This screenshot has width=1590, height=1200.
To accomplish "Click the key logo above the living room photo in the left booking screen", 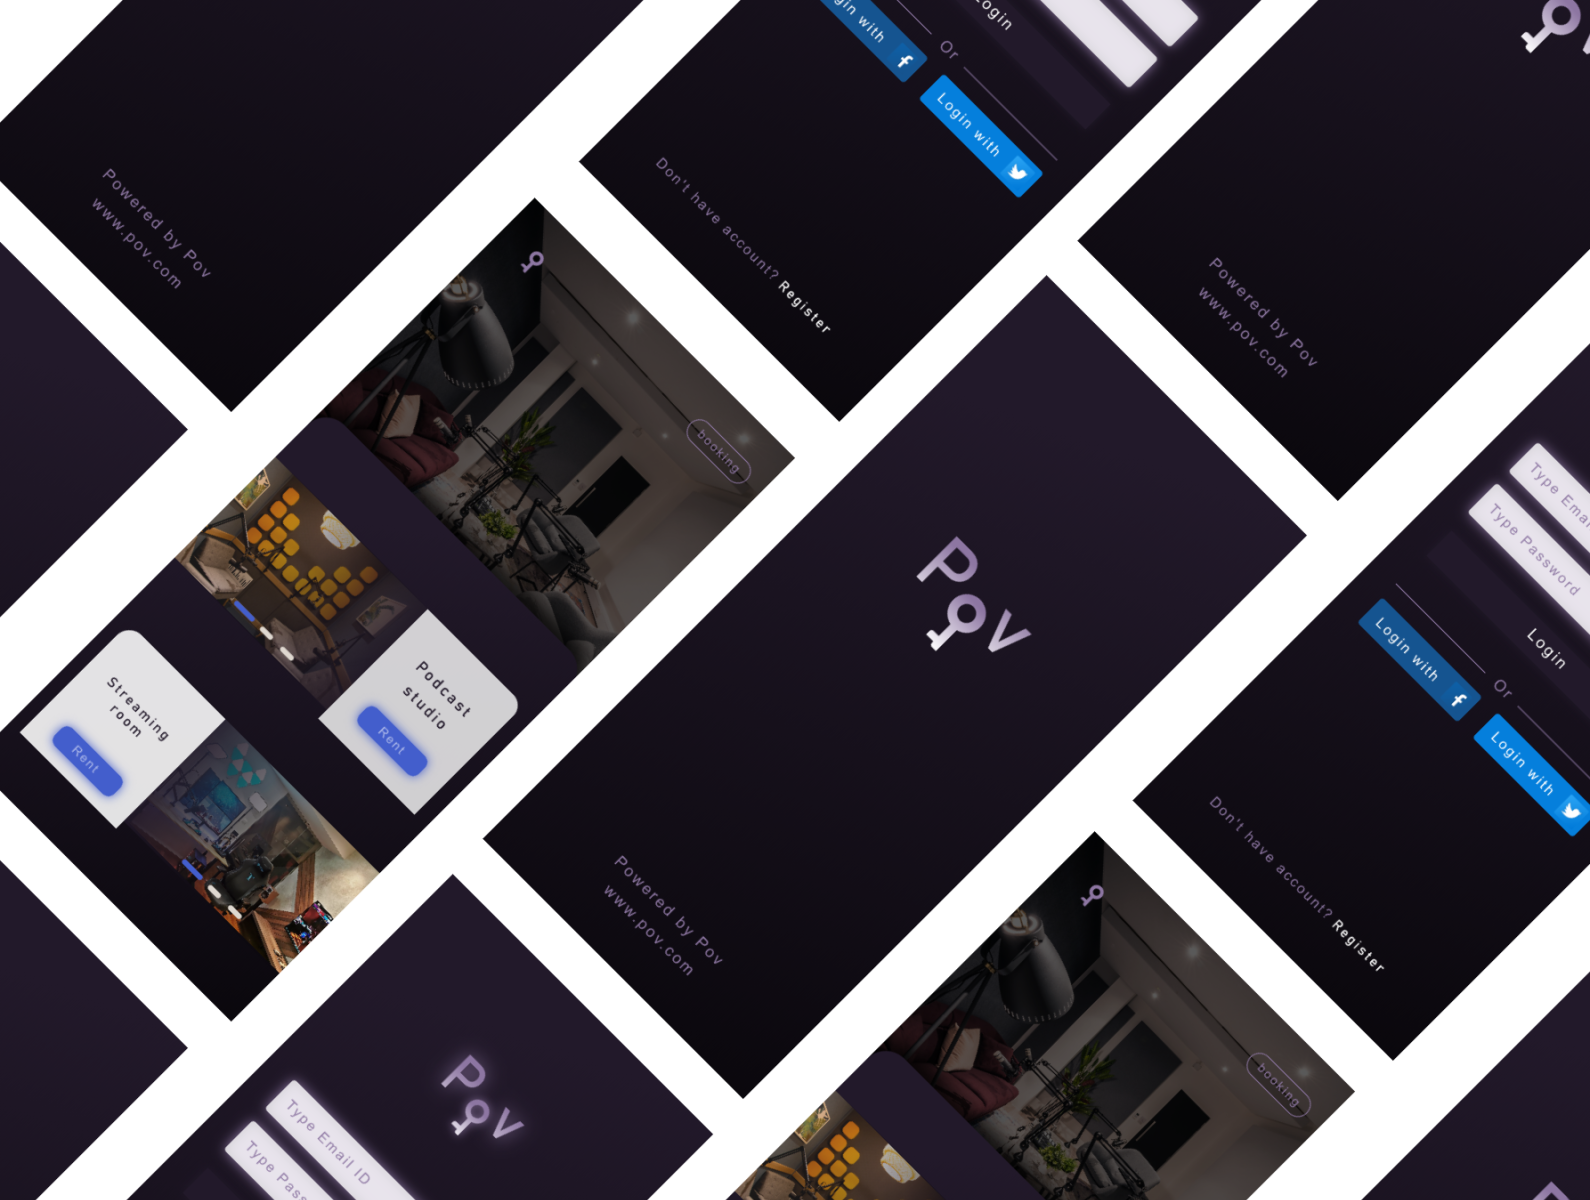I will (532, 262).
